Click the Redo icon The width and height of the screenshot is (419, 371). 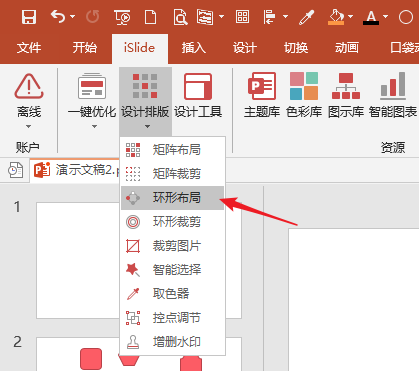click(x=92, y=16)
